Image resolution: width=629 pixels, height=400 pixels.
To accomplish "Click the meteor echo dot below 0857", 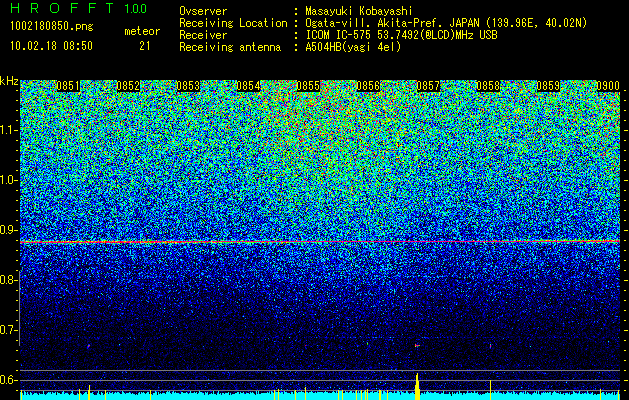I will pos(417,345).
